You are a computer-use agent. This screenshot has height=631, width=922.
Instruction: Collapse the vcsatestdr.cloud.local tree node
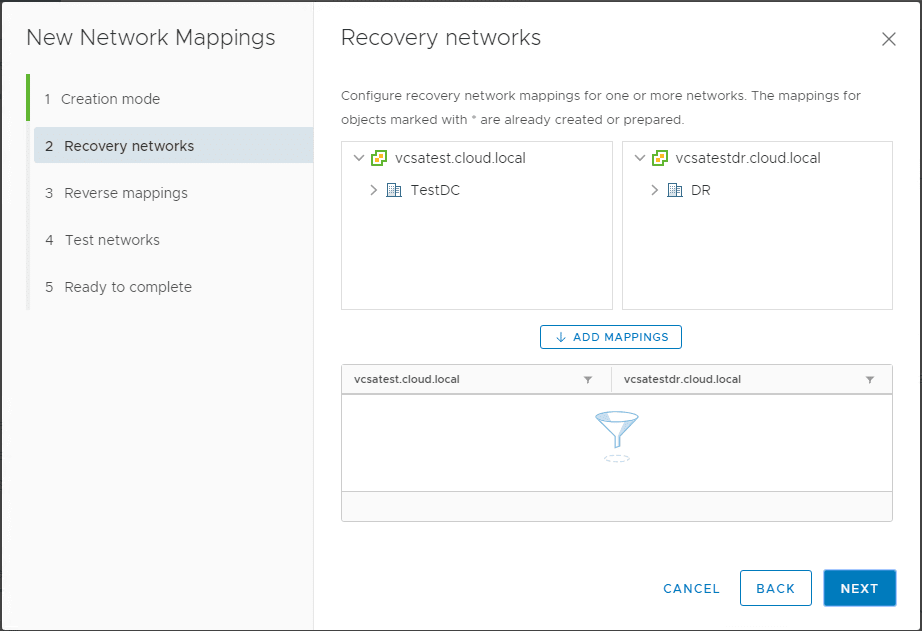(x=639, y=158)
